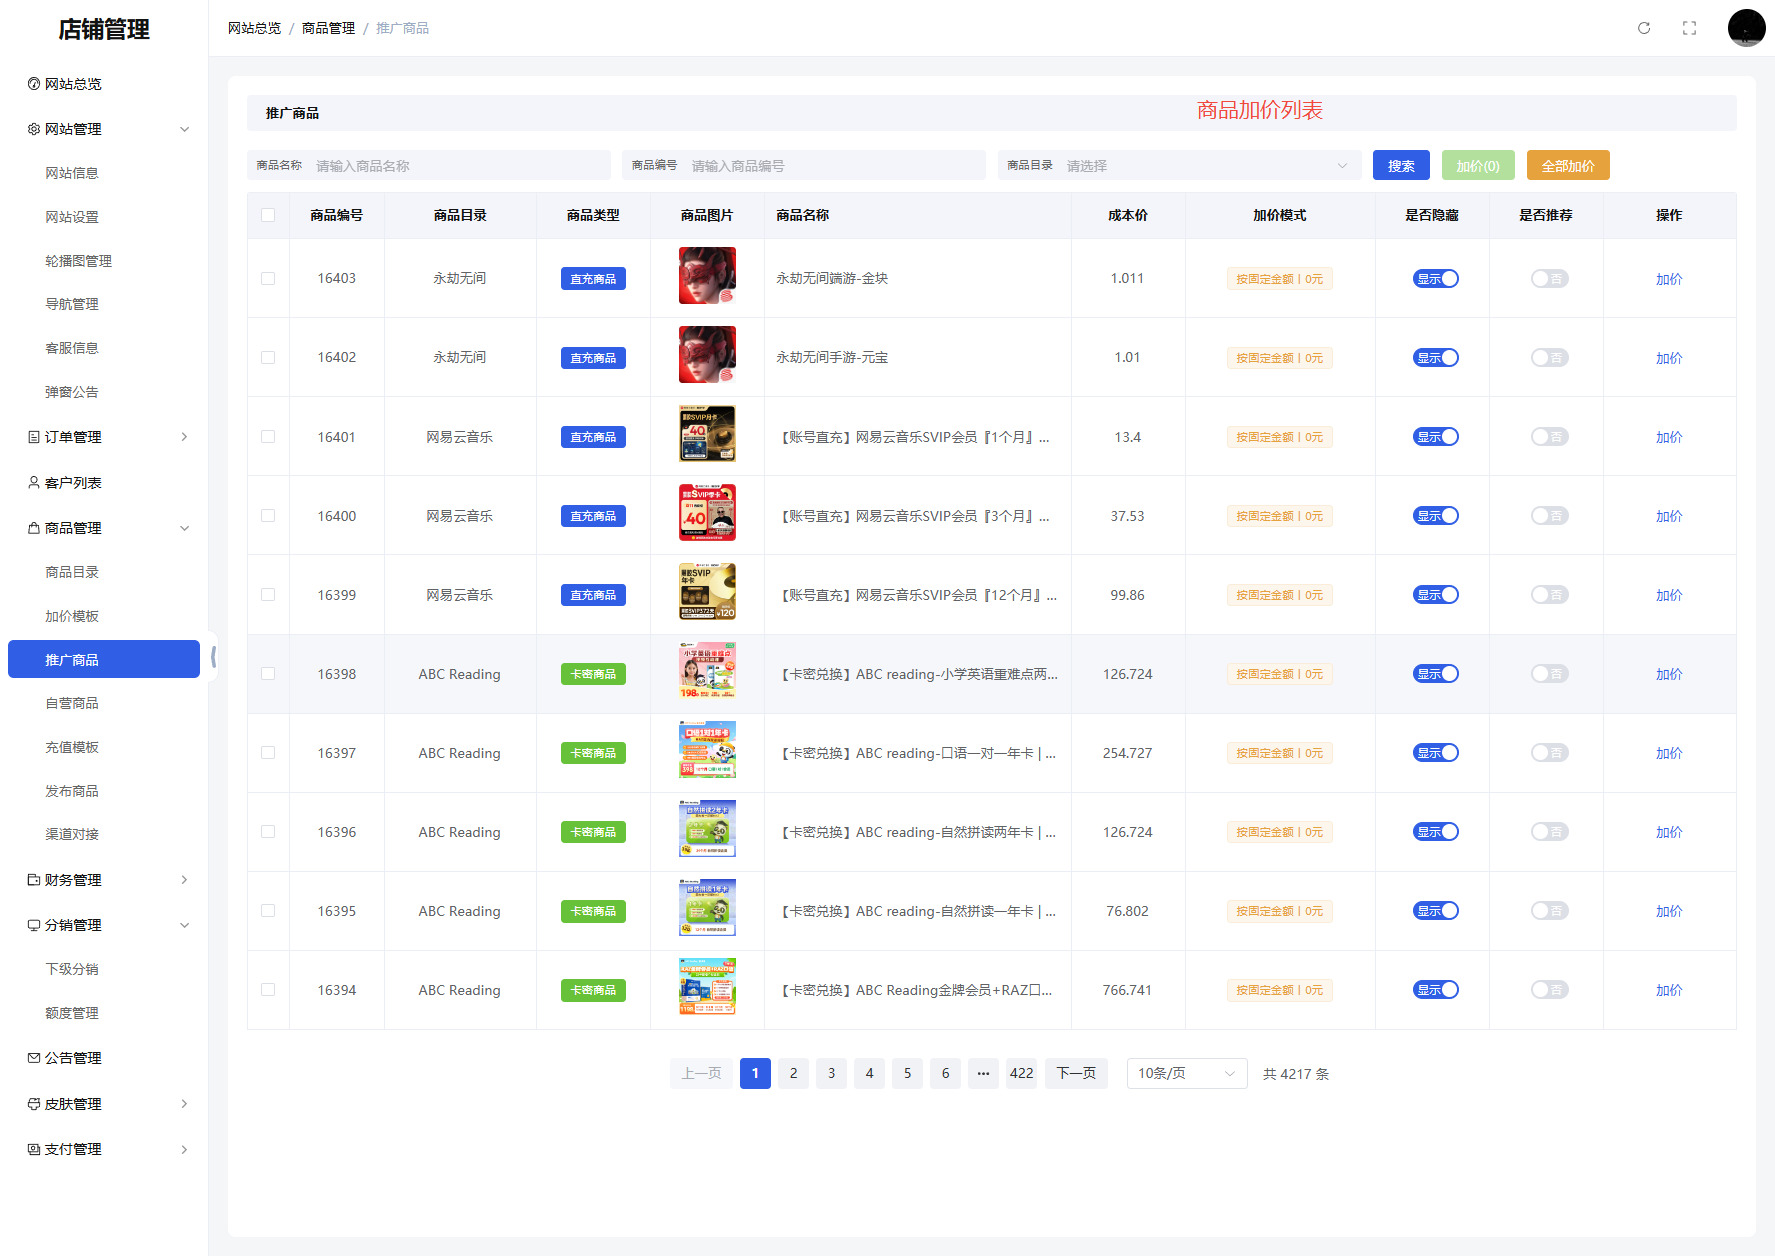Image resolution: width=1775 pixels, height=1256 pixels.
Task: Click the 分销管理 monitor icon
Action: pyautogui.click(x=34, y=925)
